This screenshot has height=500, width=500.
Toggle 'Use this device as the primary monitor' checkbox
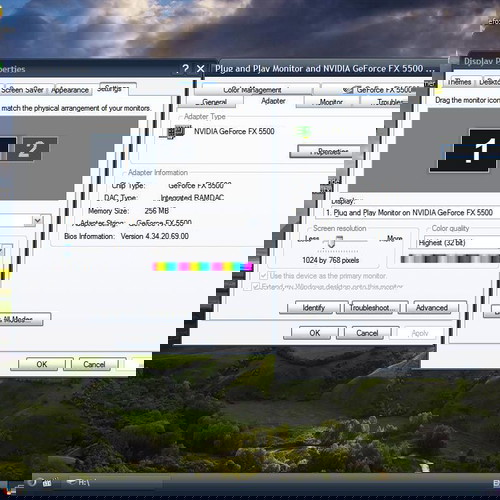(264, 276)
